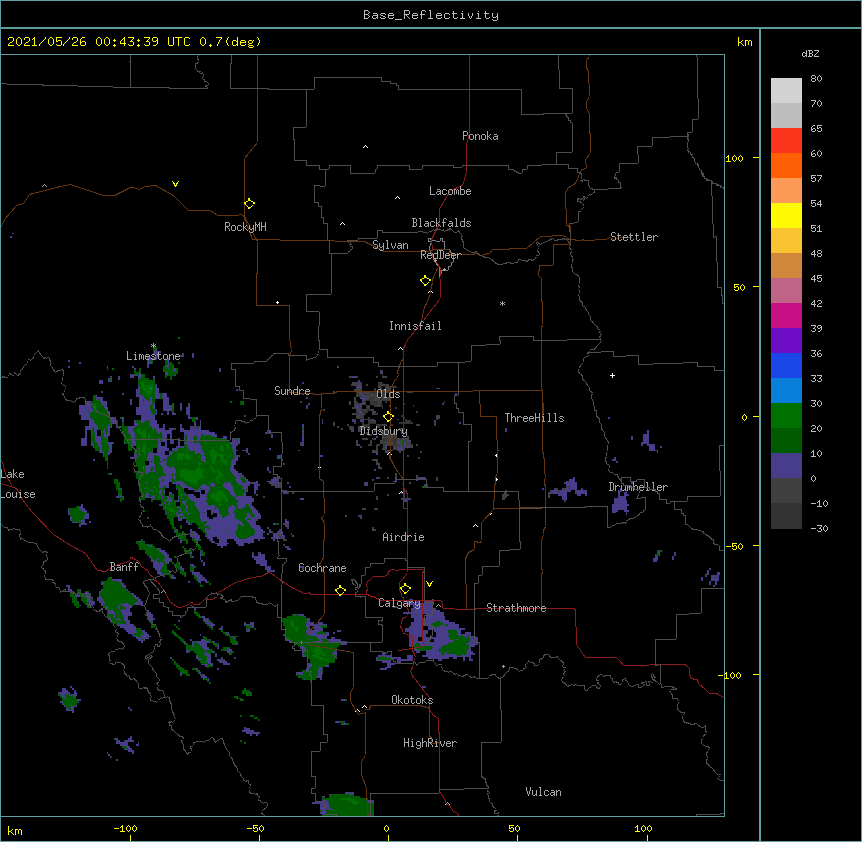Click the yellow diamond marker near RockyMH
Image resolution: width=862 pixels, height=842 pixels.
pos(249,204)
